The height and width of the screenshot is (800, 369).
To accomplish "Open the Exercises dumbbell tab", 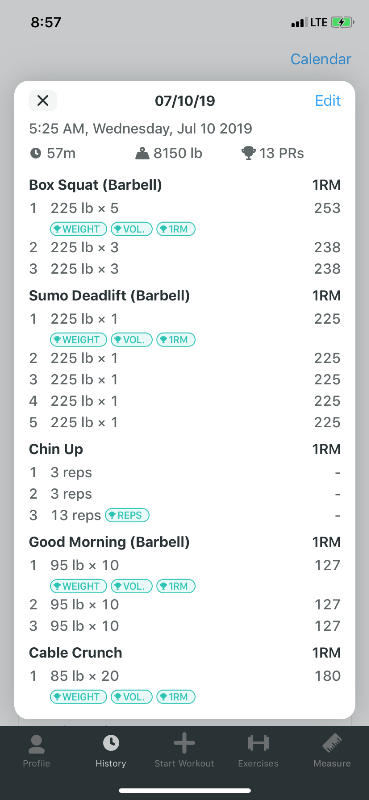I will pos(258,743).
